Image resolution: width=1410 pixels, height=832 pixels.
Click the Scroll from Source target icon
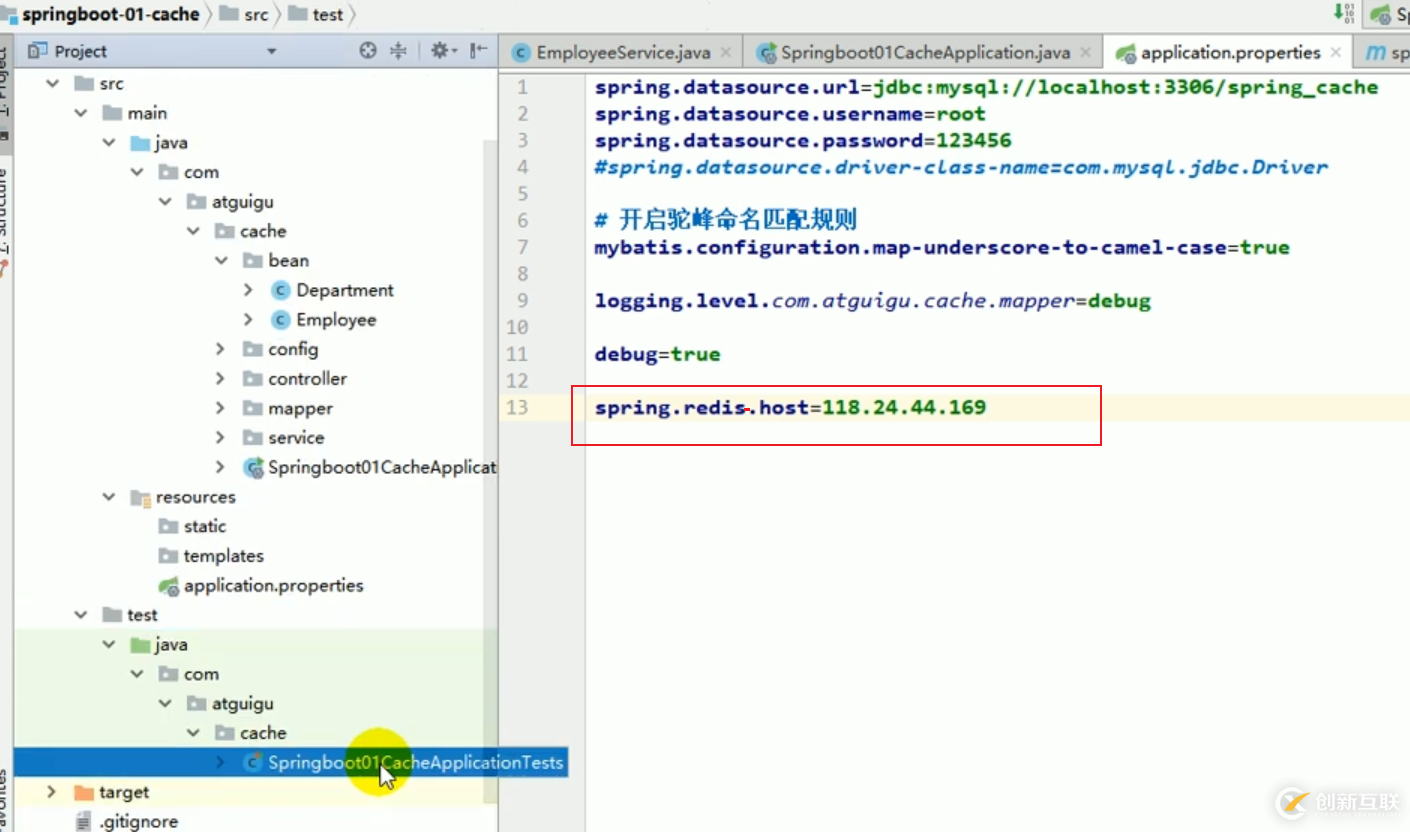coord(368,51)
